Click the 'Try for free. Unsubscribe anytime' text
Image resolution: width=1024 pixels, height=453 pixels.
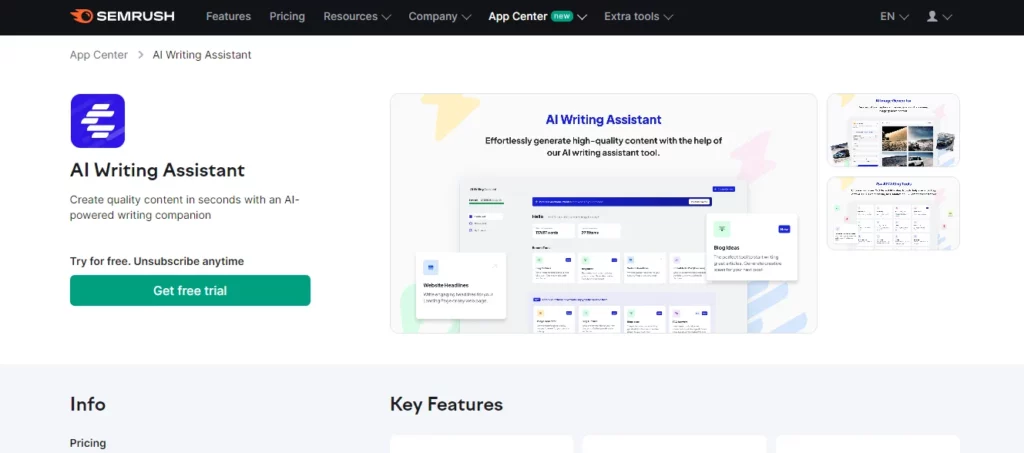pyautogui.click(x=157, y=261)
